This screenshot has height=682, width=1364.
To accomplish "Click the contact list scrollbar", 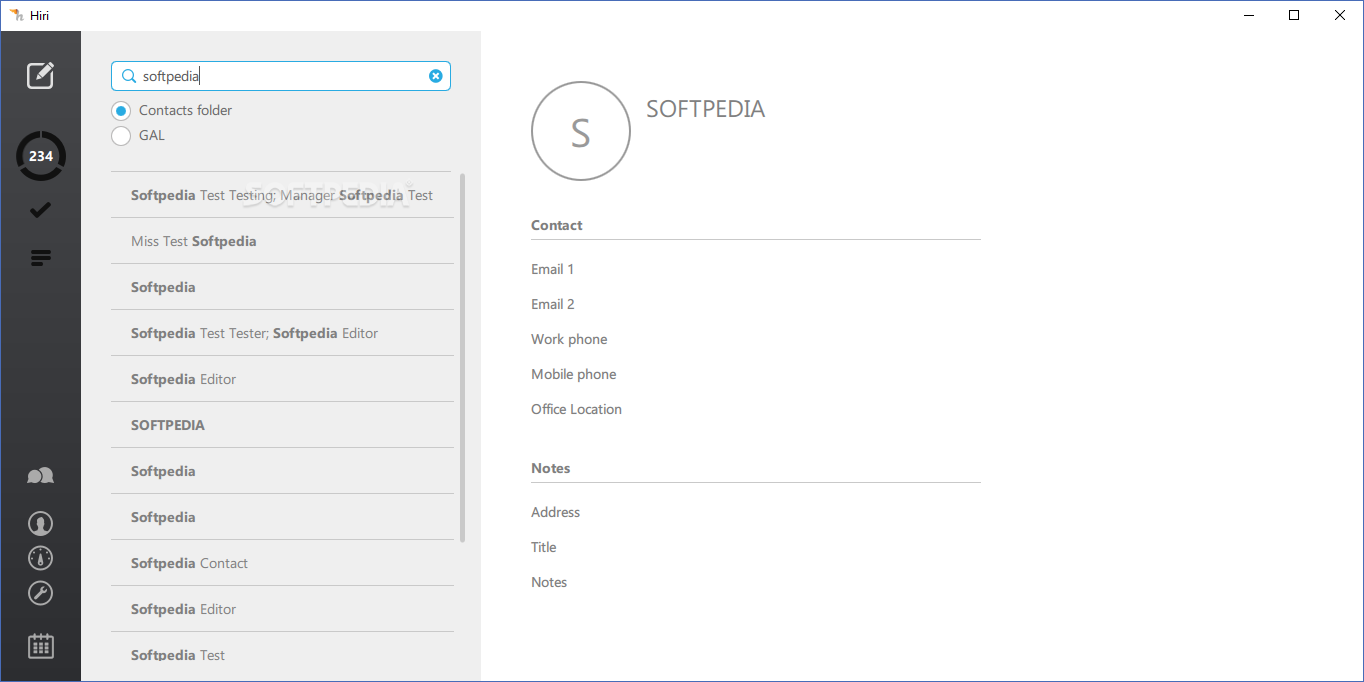I will coord(462,358).
